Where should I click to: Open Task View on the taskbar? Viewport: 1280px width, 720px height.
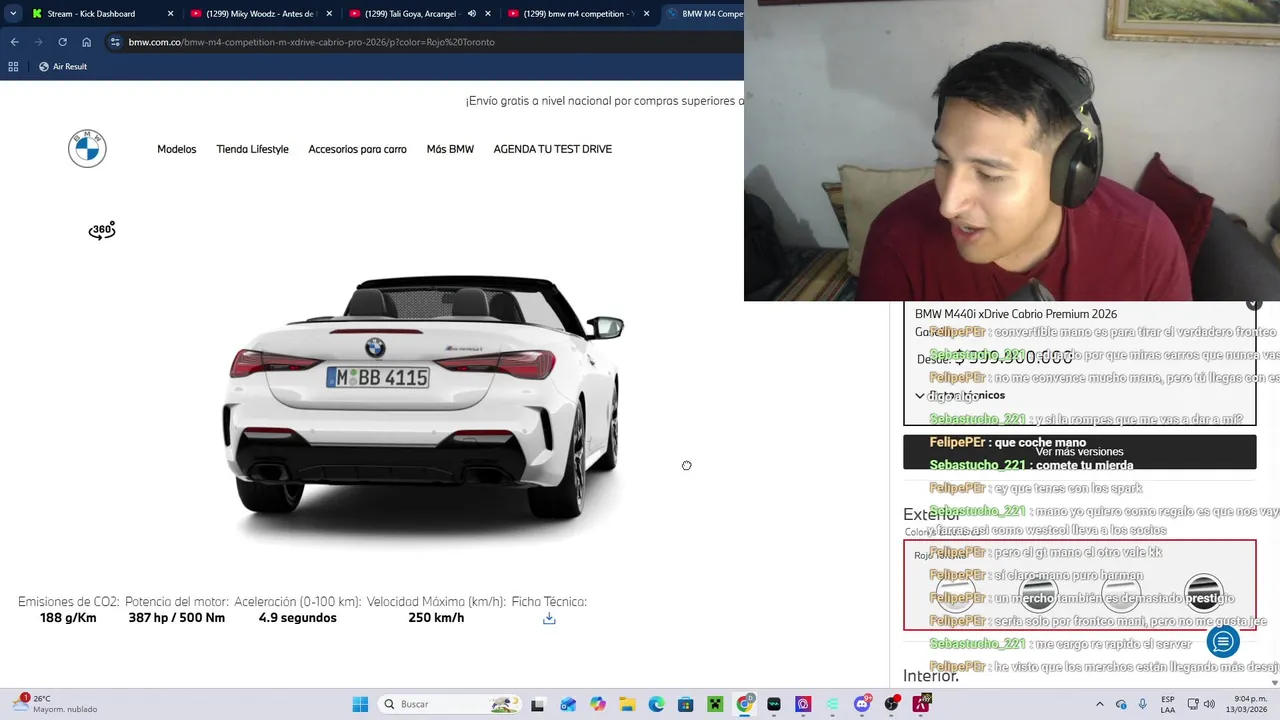(537, 704)
